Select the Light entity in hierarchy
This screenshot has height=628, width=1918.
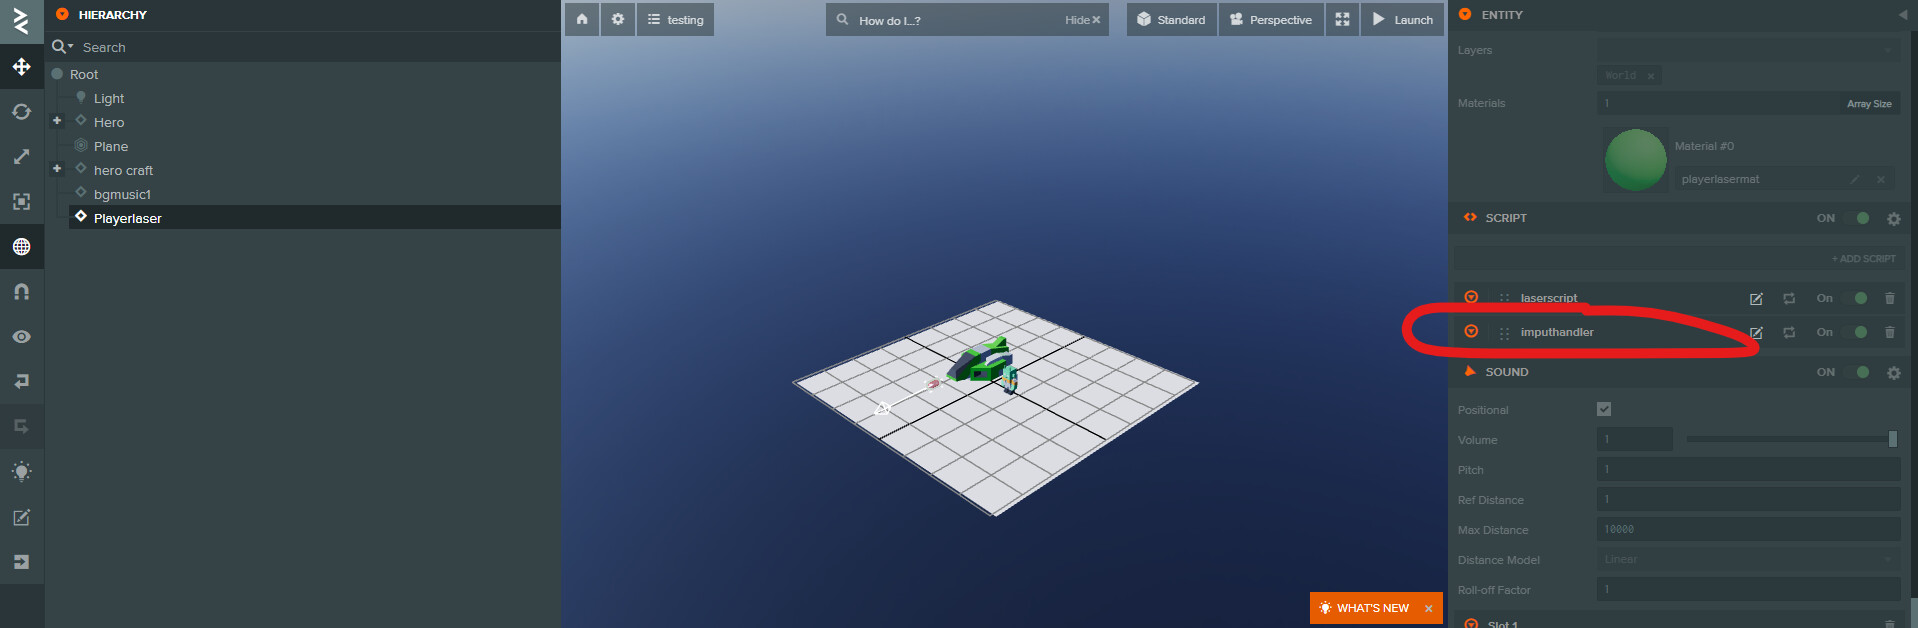click(109, 98)
